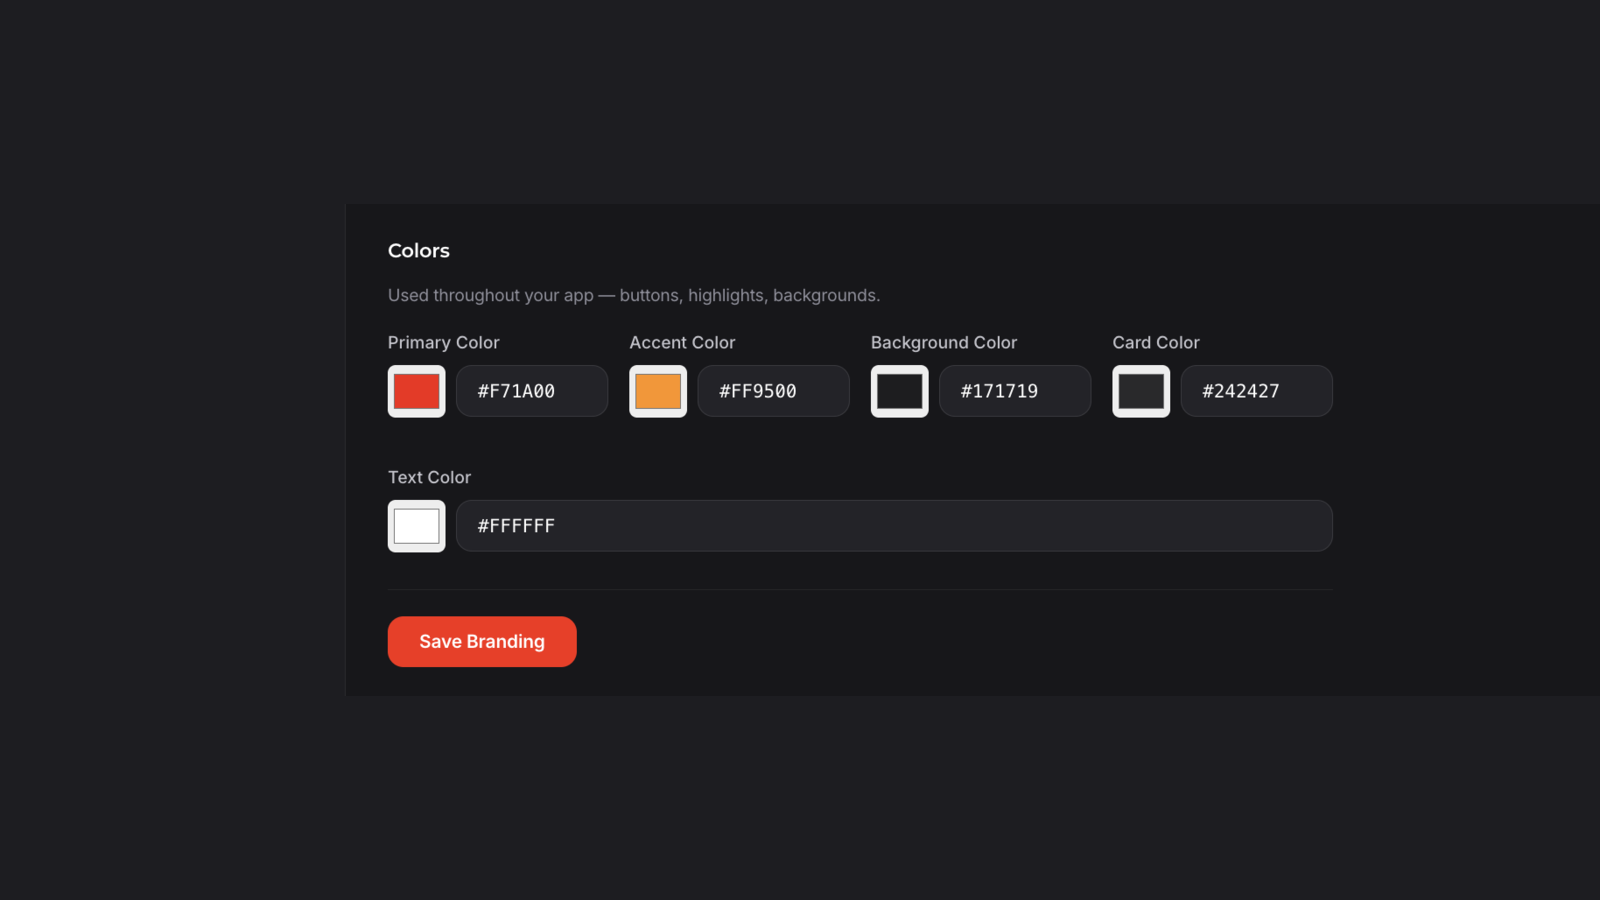This screenshot has height=900, width=1600.
Task: Focus the Primary Color hex field #F71A00
Action: [532, 391]
